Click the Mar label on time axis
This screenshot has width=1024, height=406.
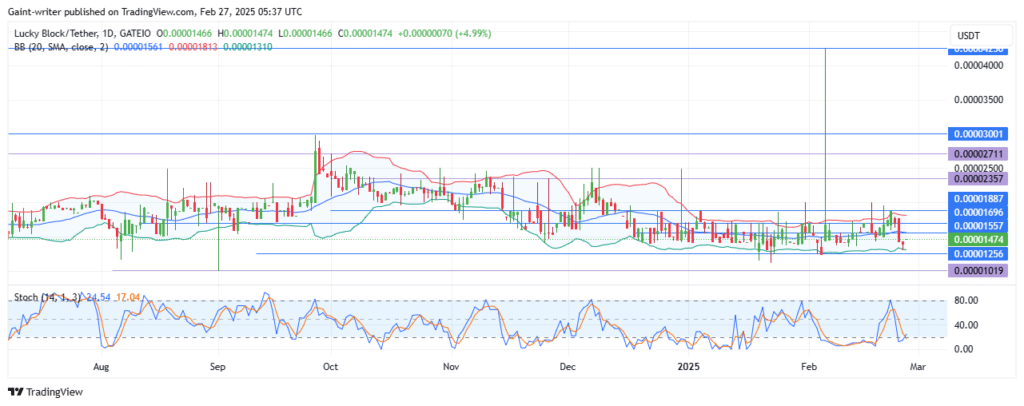918,367
